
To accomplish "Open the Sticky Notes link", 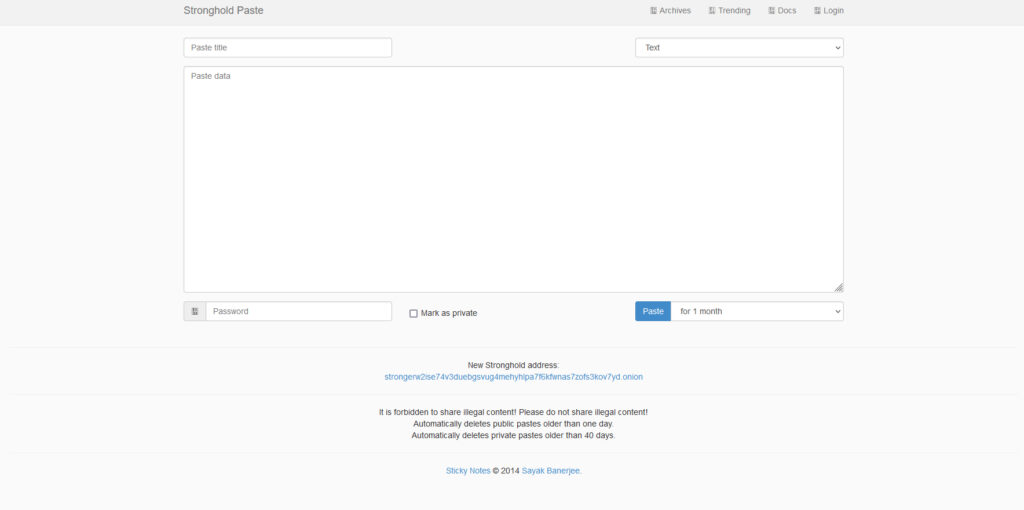I will pos(468,470).
